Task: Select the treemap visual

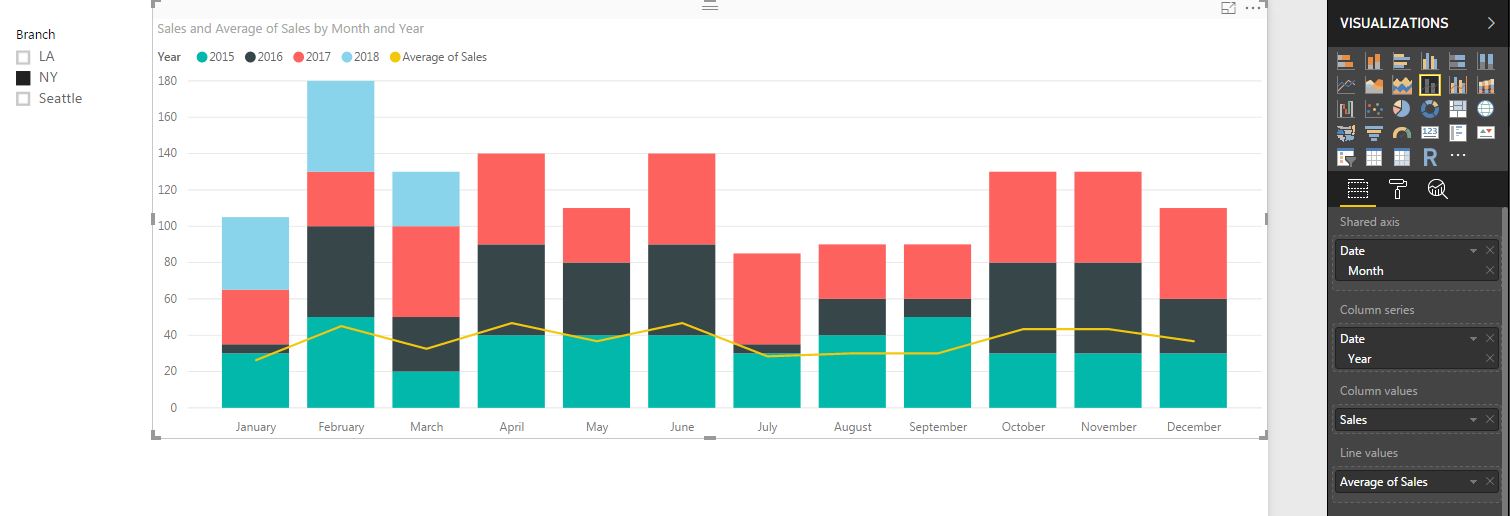Action: pos(1458,109)
